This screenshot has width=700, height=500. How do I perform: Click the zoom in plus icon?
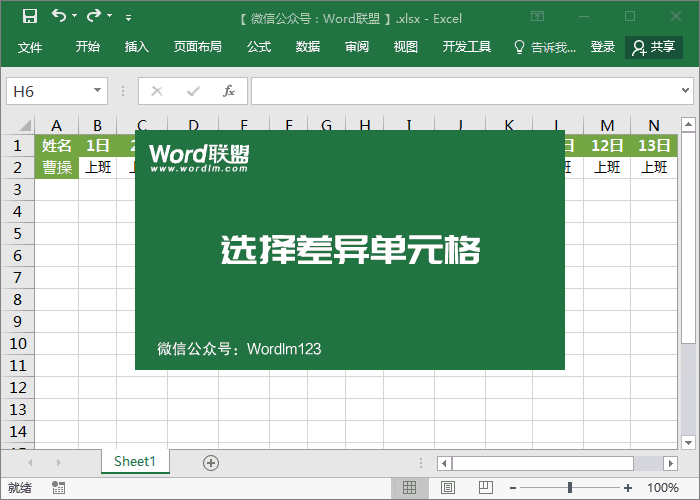tap(627, 488)
